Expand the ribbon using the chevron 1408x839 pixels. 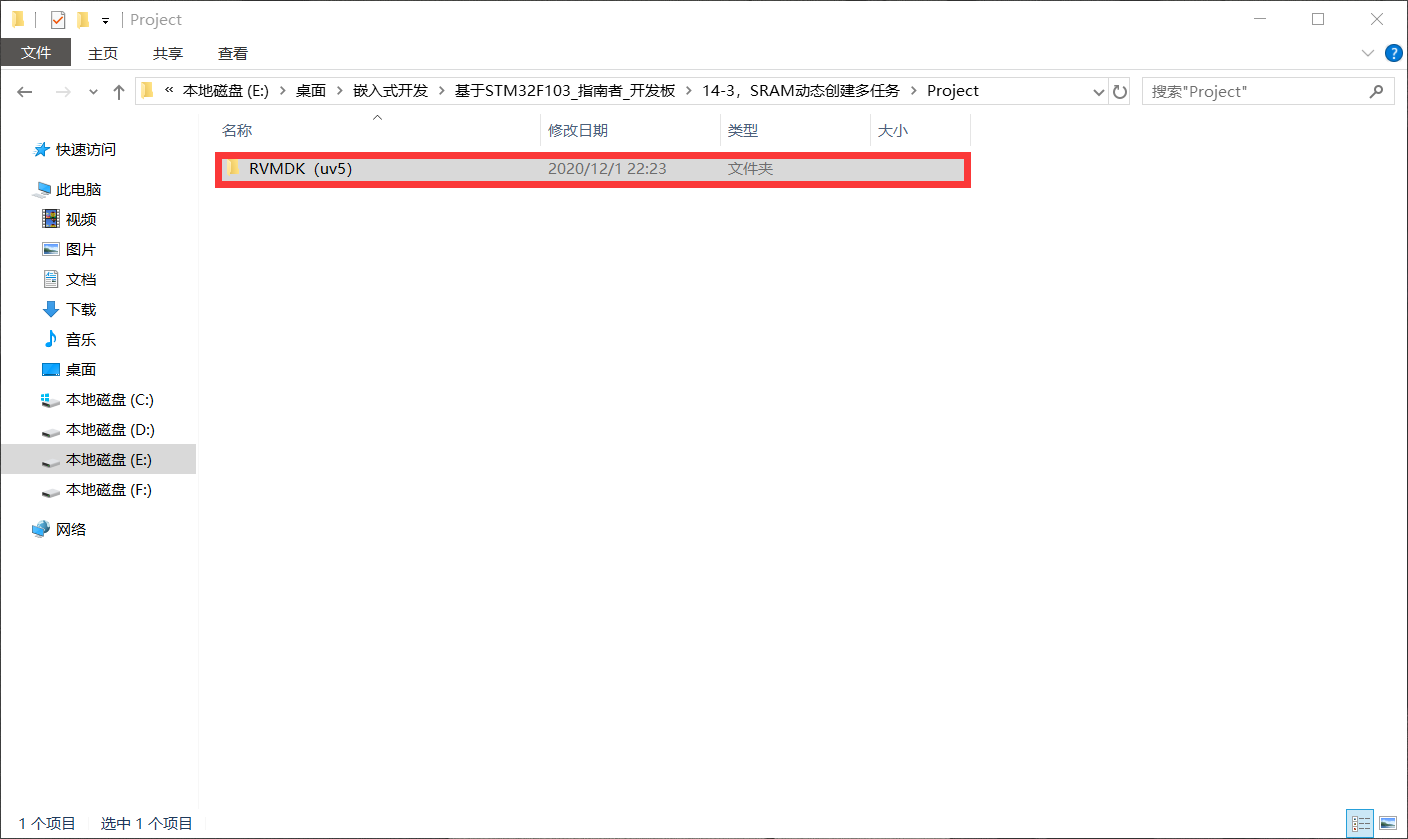click(1368, 53)
